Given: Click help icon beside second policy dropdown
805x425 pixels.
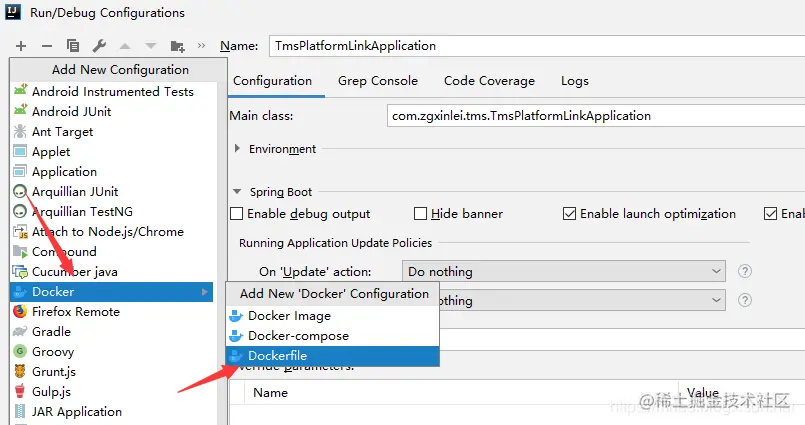Looking at the screenshot, I should coord(744,300).
